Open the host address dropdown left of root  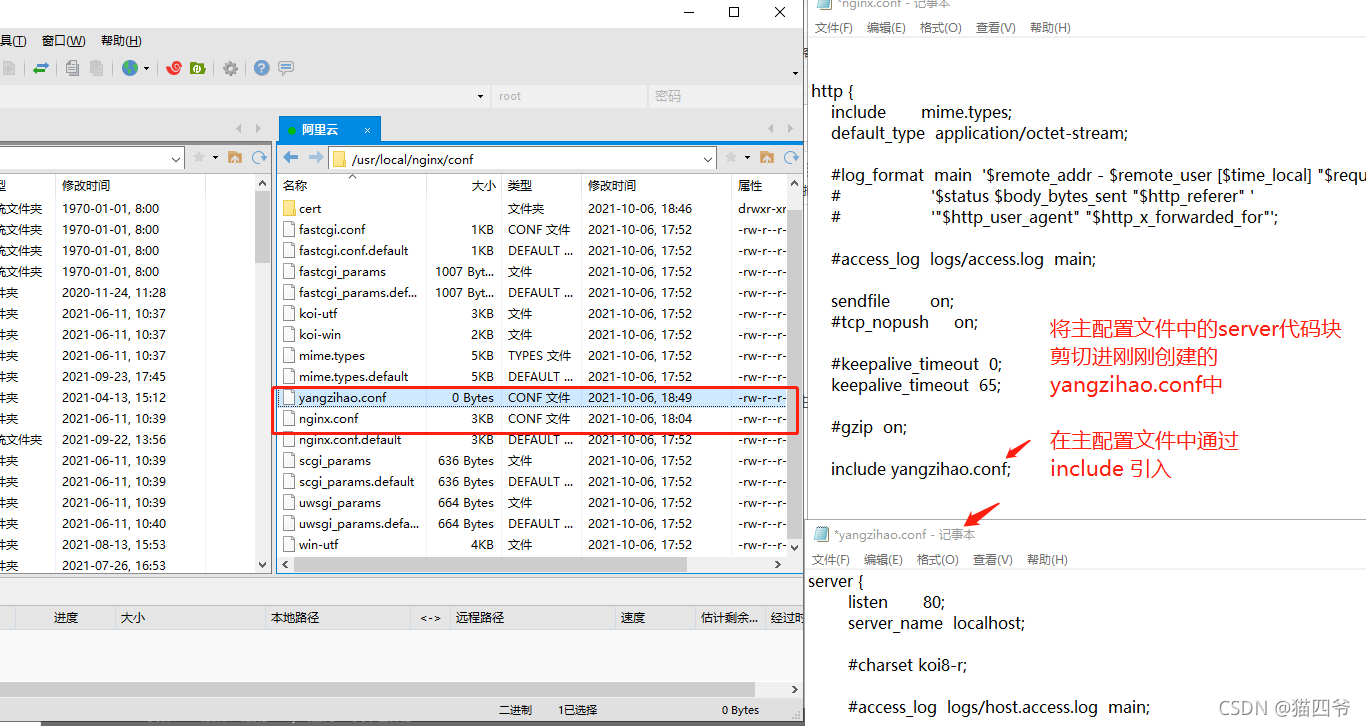(x=482, y=96)
